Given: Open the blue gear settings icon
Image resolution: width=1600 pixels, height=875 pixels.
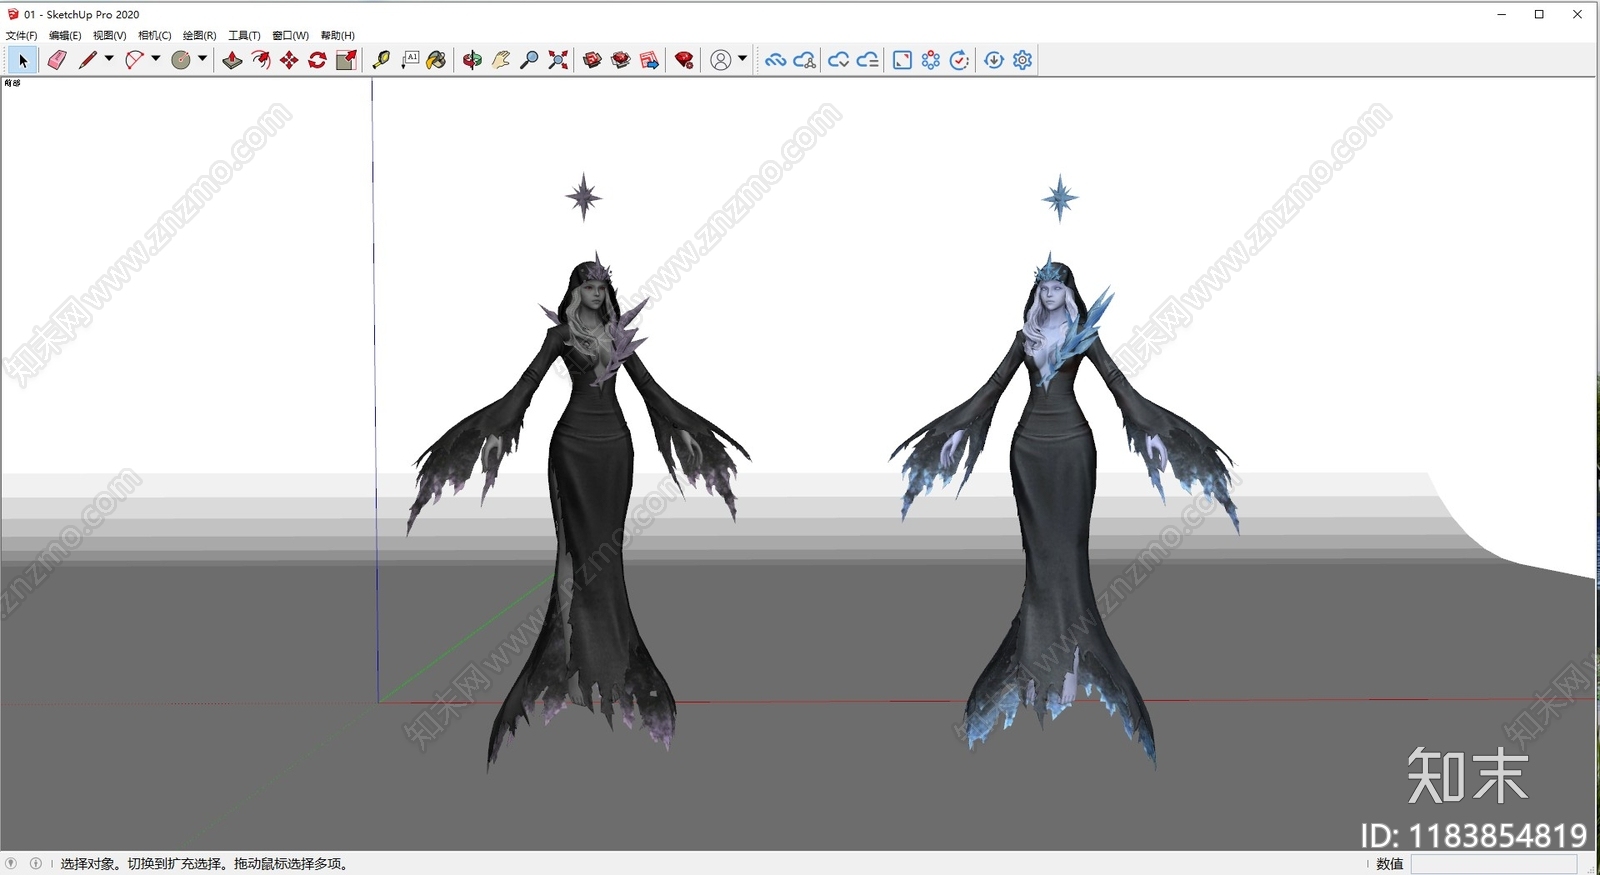Looking at the screenshot, I should click(1022, 60).
